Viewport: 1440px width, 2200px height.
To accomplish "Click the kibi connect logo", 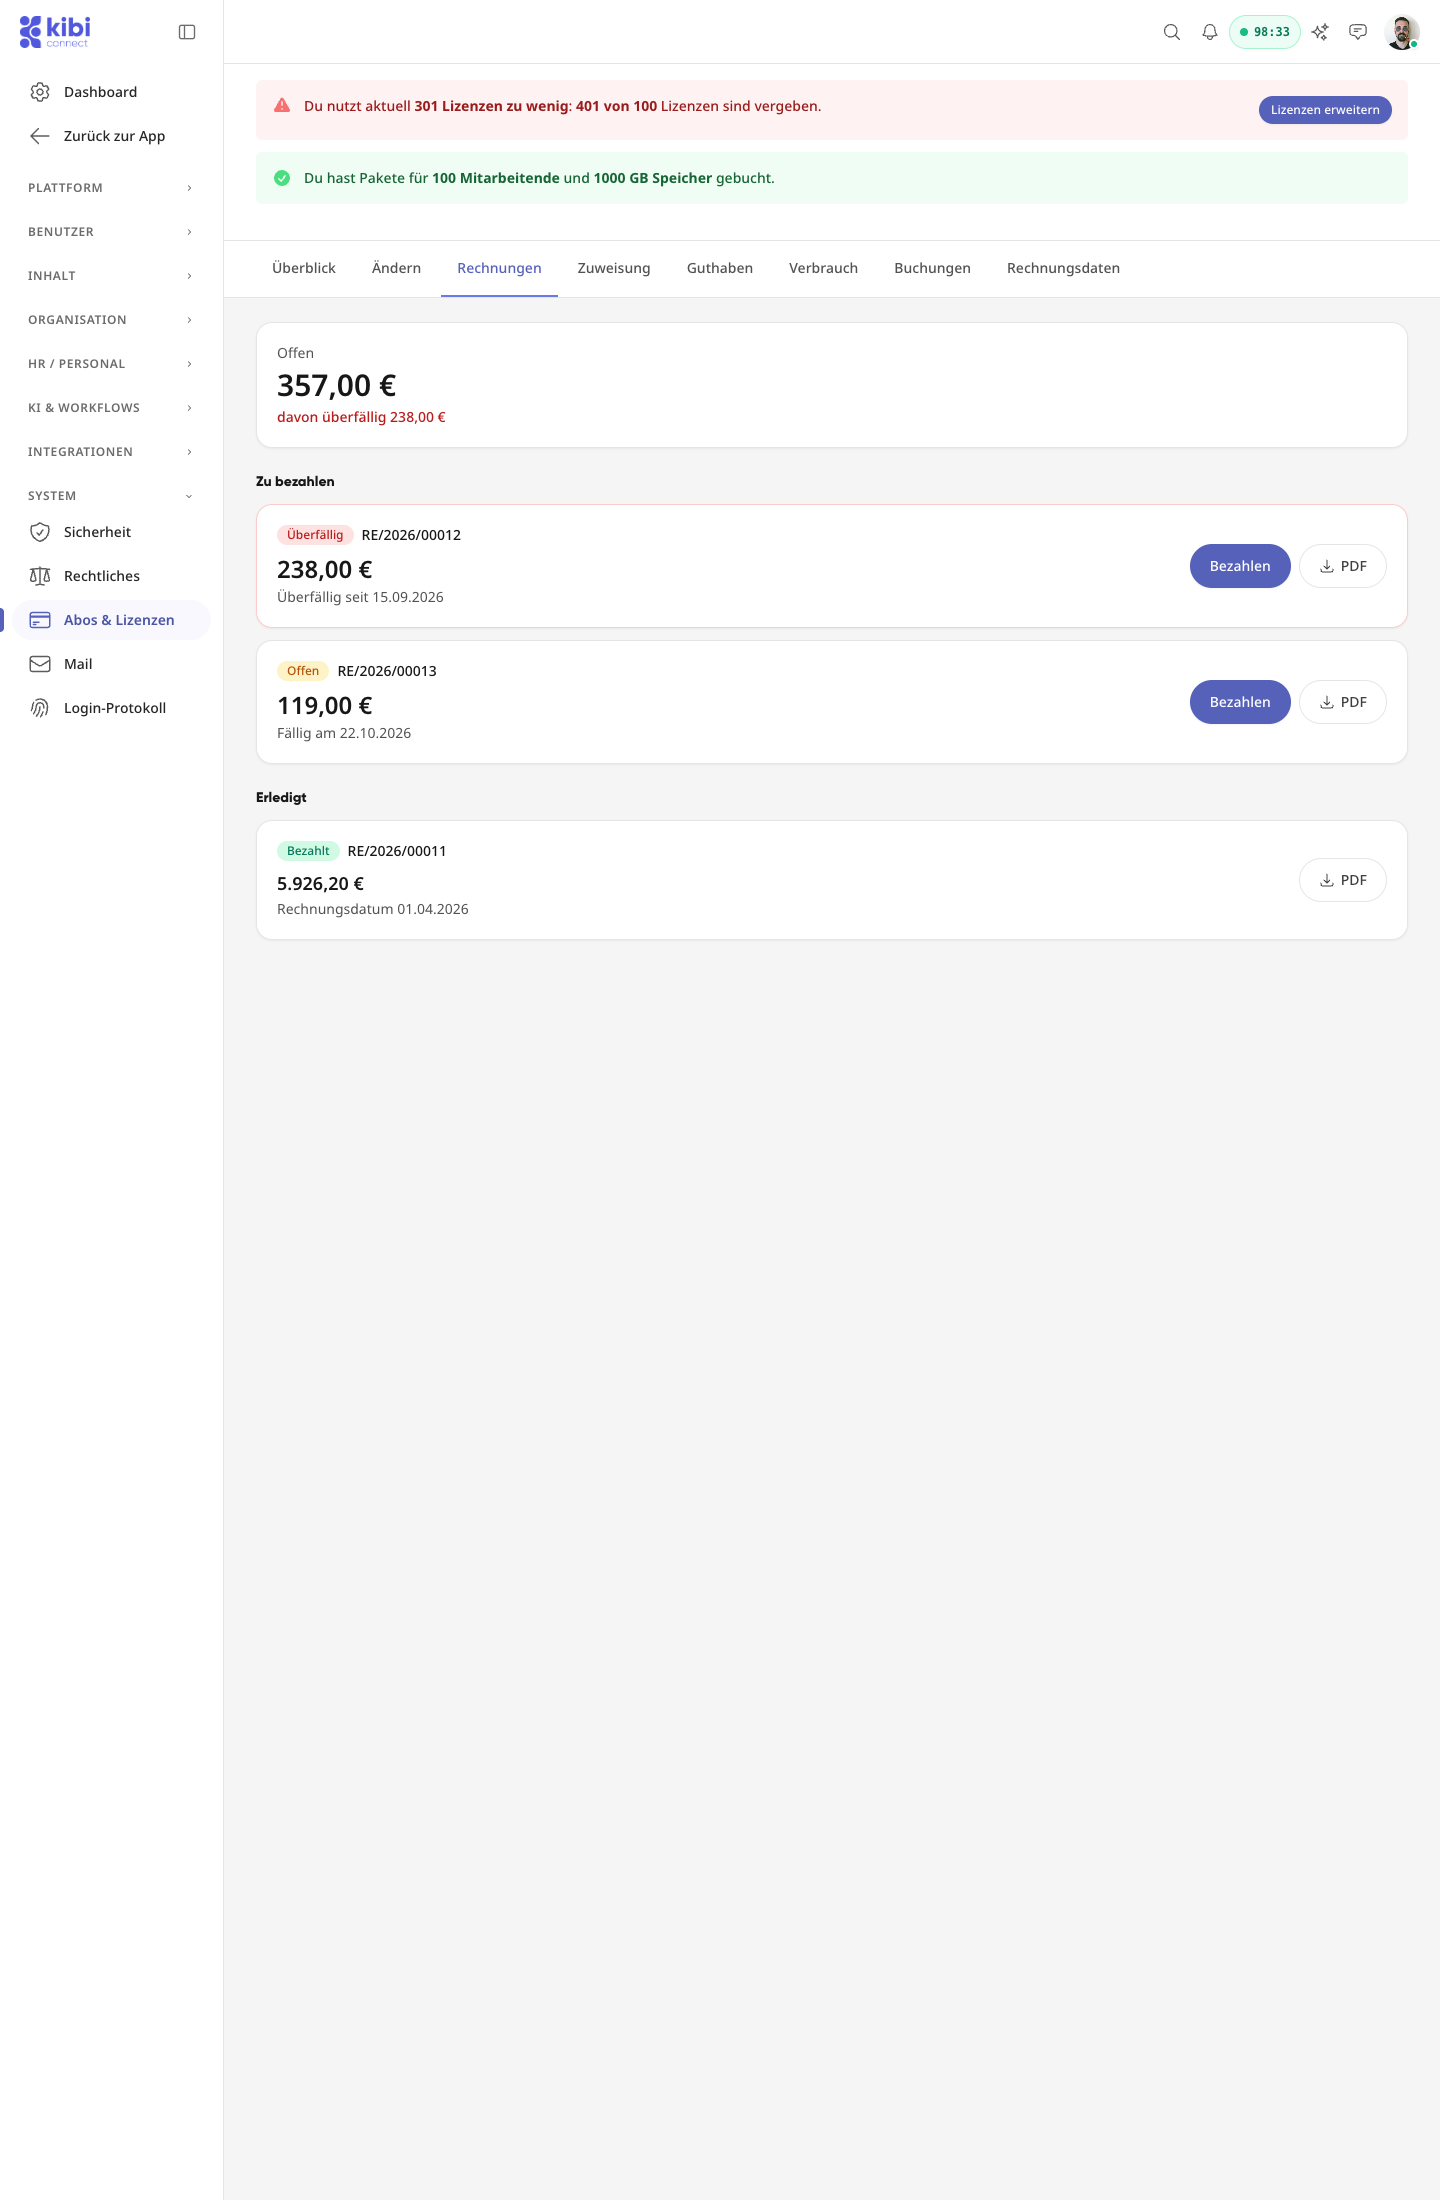I will 55,32.
